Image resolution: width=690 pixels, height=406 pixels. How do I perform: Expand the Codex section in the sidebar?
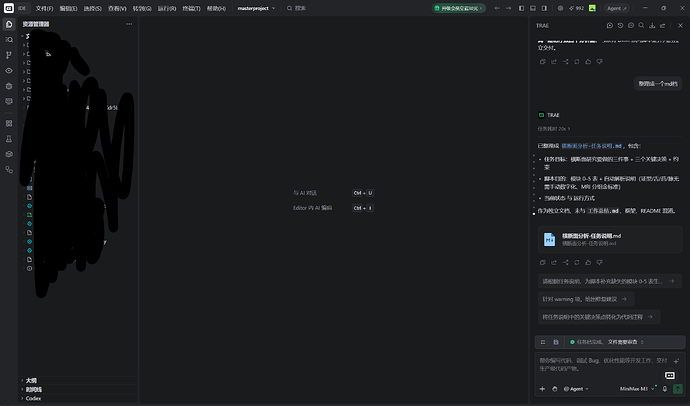click(x=79, y=398)
